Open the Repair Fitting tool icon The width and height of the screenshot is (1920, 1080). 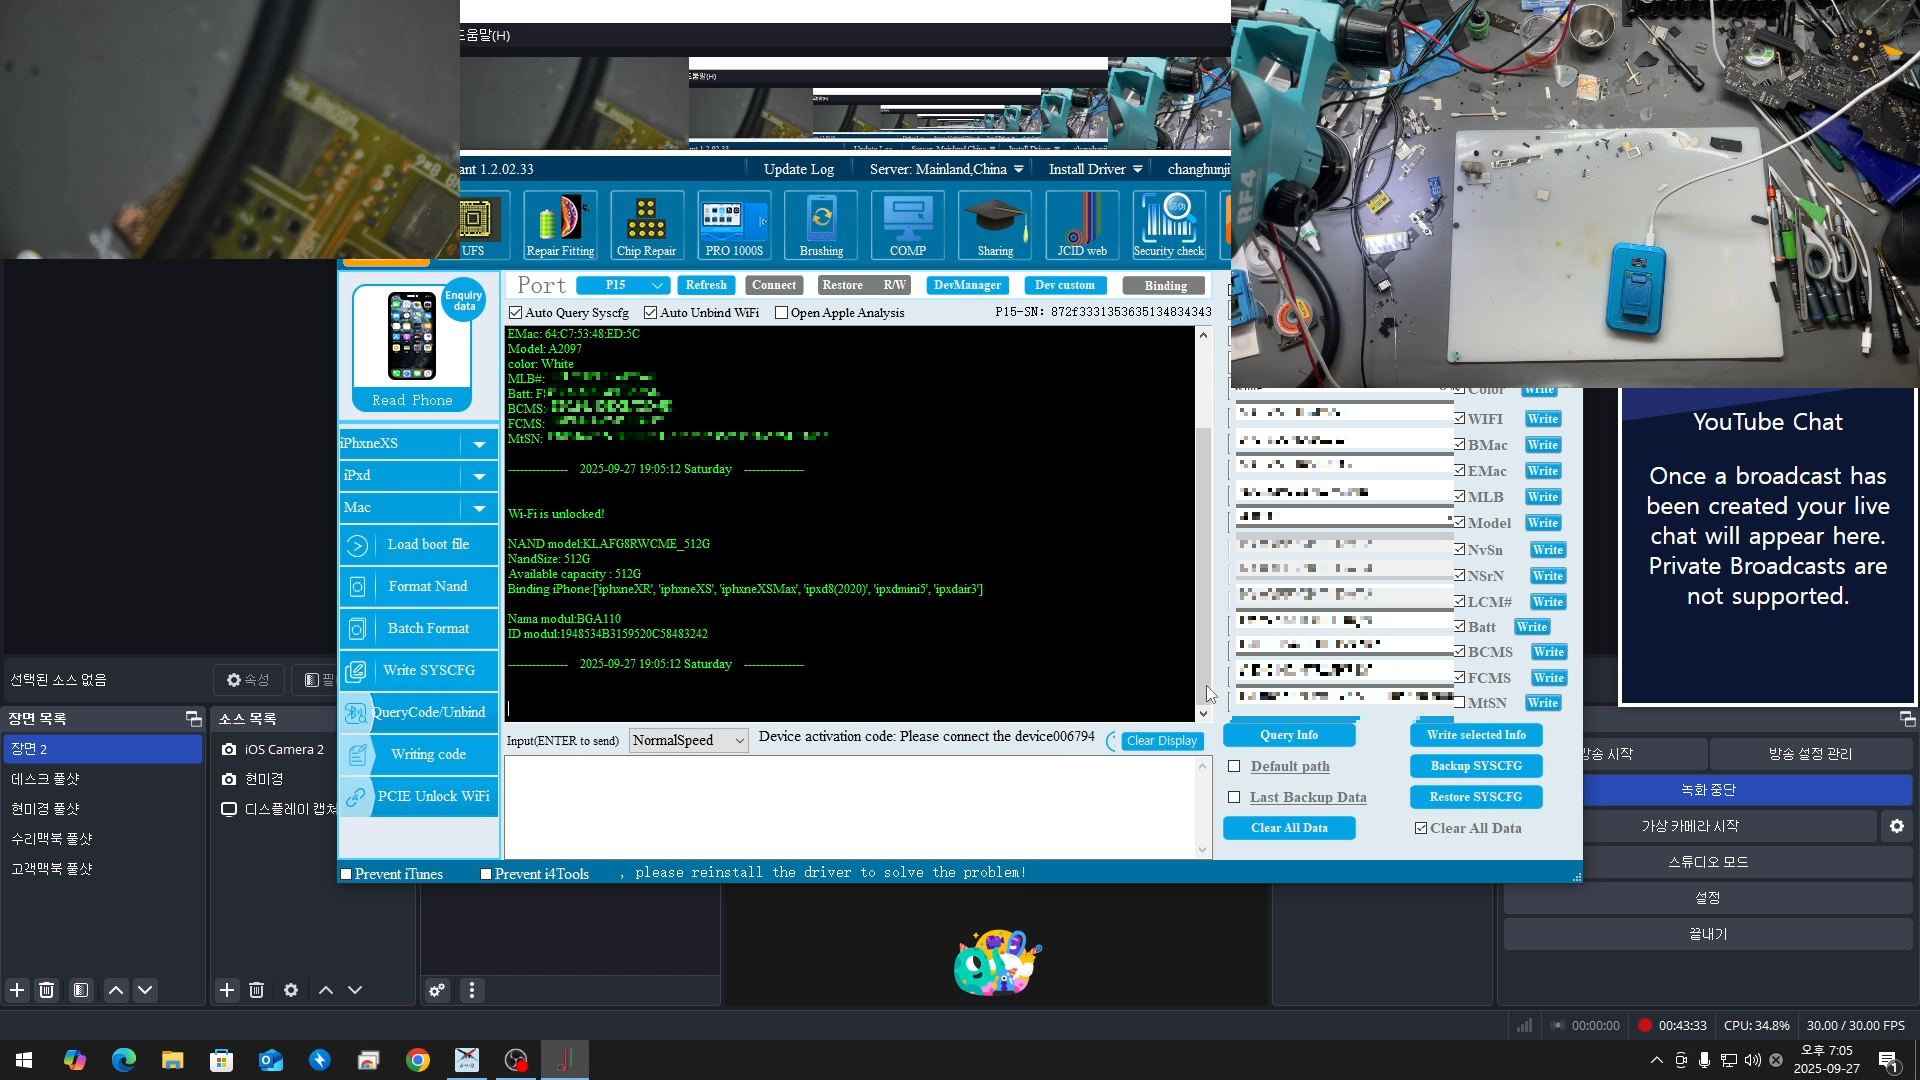pos(560,225)
